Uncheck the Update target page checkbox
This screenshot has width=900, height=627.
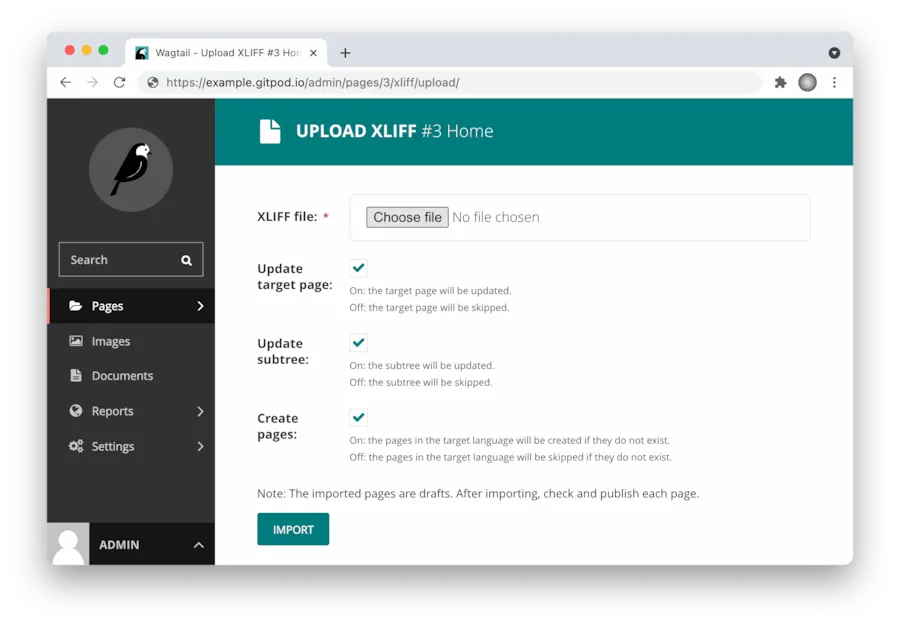click(358, 268)
